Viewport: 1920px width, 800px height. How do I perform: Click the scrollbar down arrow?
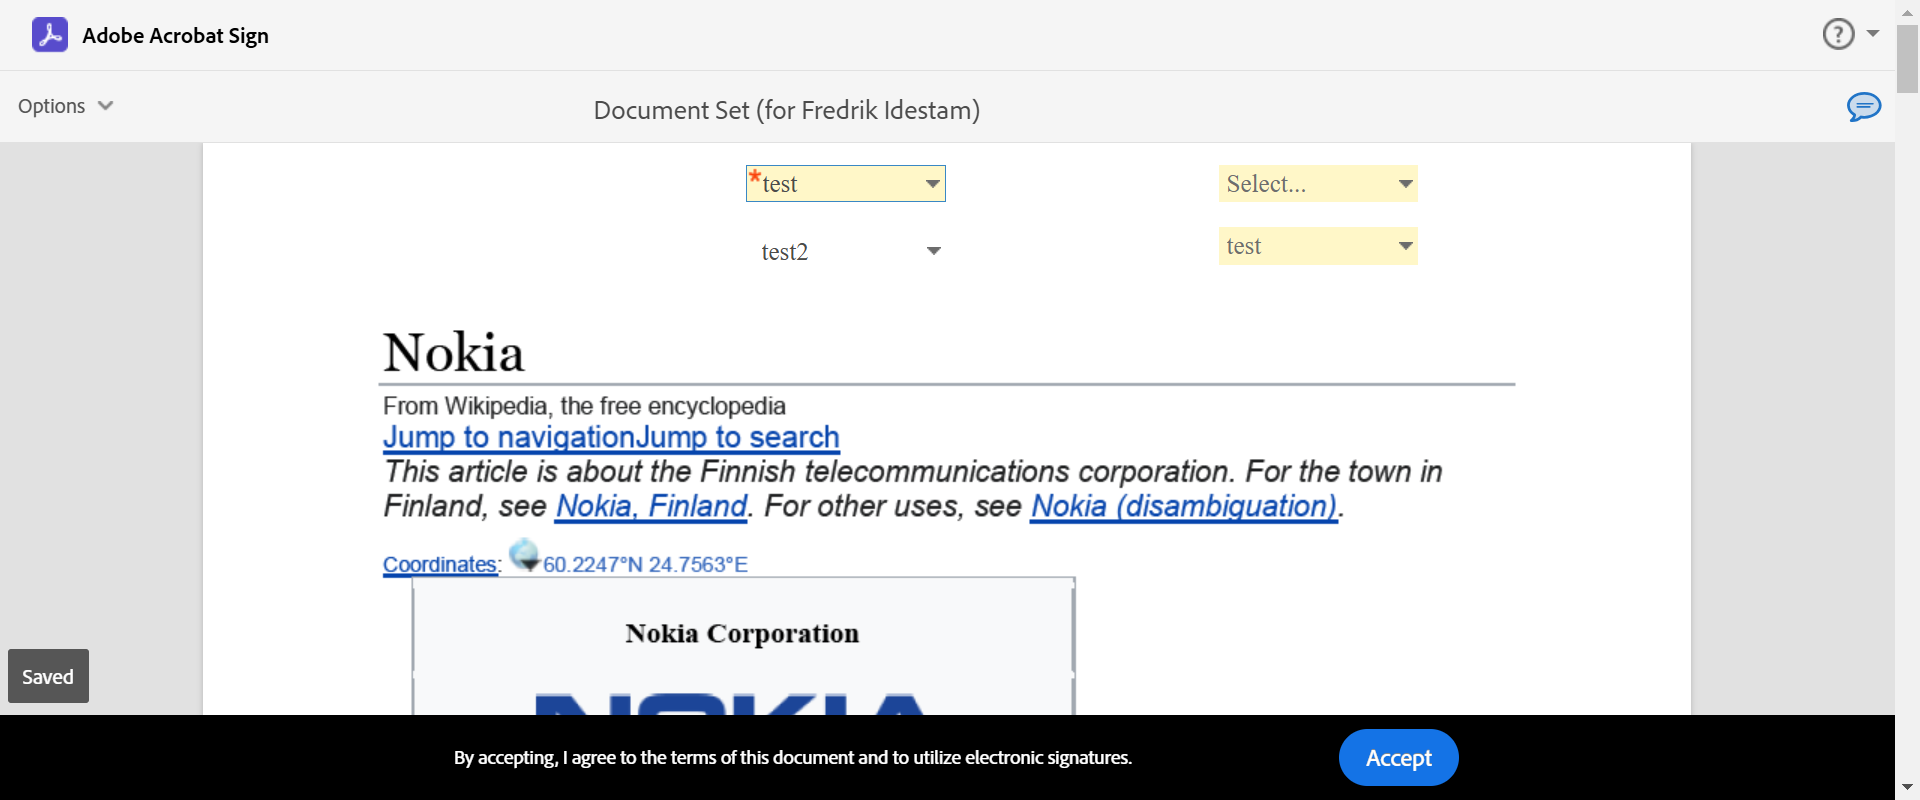point(1907,787)
